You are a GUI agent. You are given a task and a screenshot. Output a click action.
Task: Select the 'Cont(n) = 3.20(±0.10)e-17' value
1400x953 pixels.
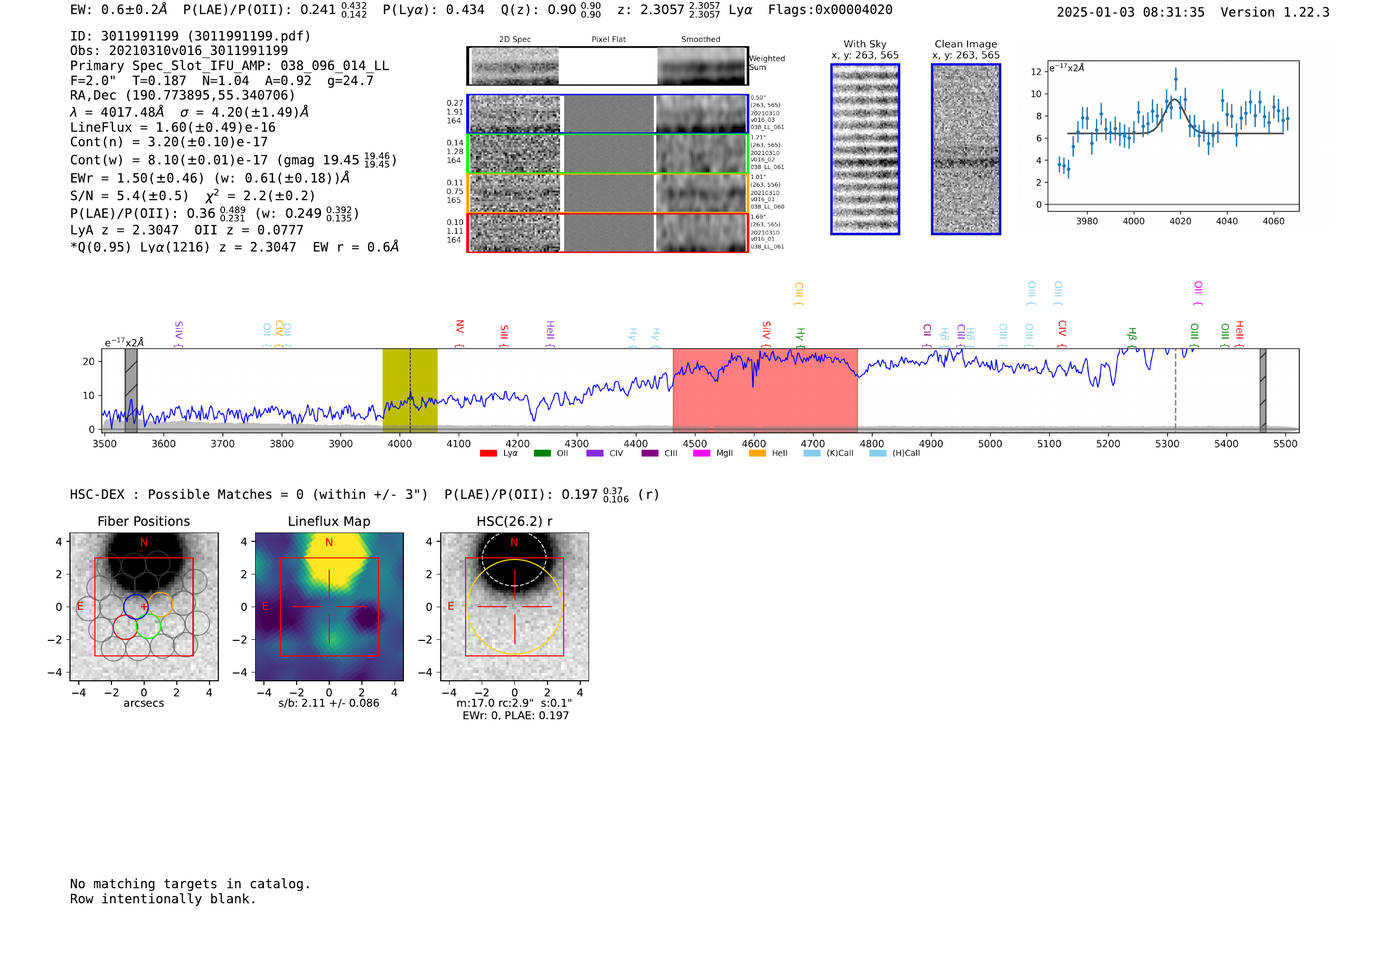[x=169, y=142]
